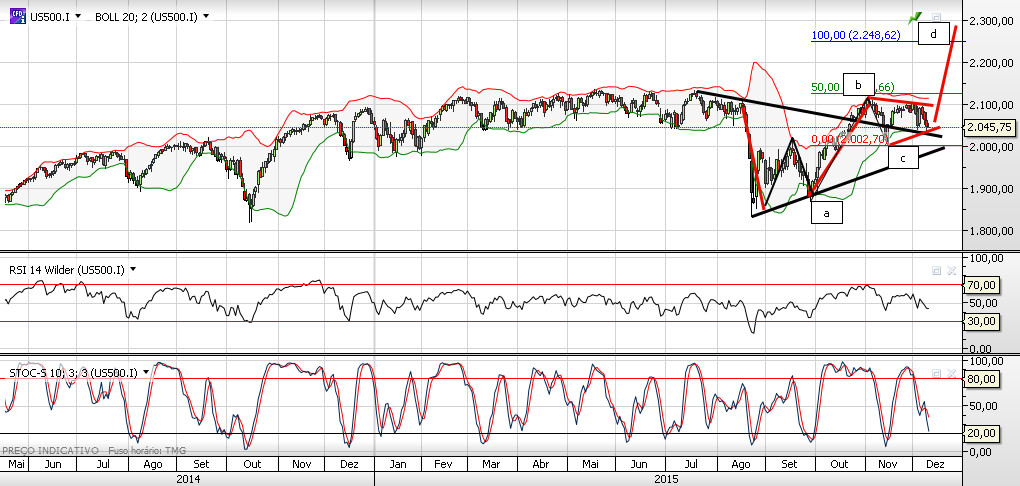
Task: Select the 'a' wave label box
Action: point(826,213)
